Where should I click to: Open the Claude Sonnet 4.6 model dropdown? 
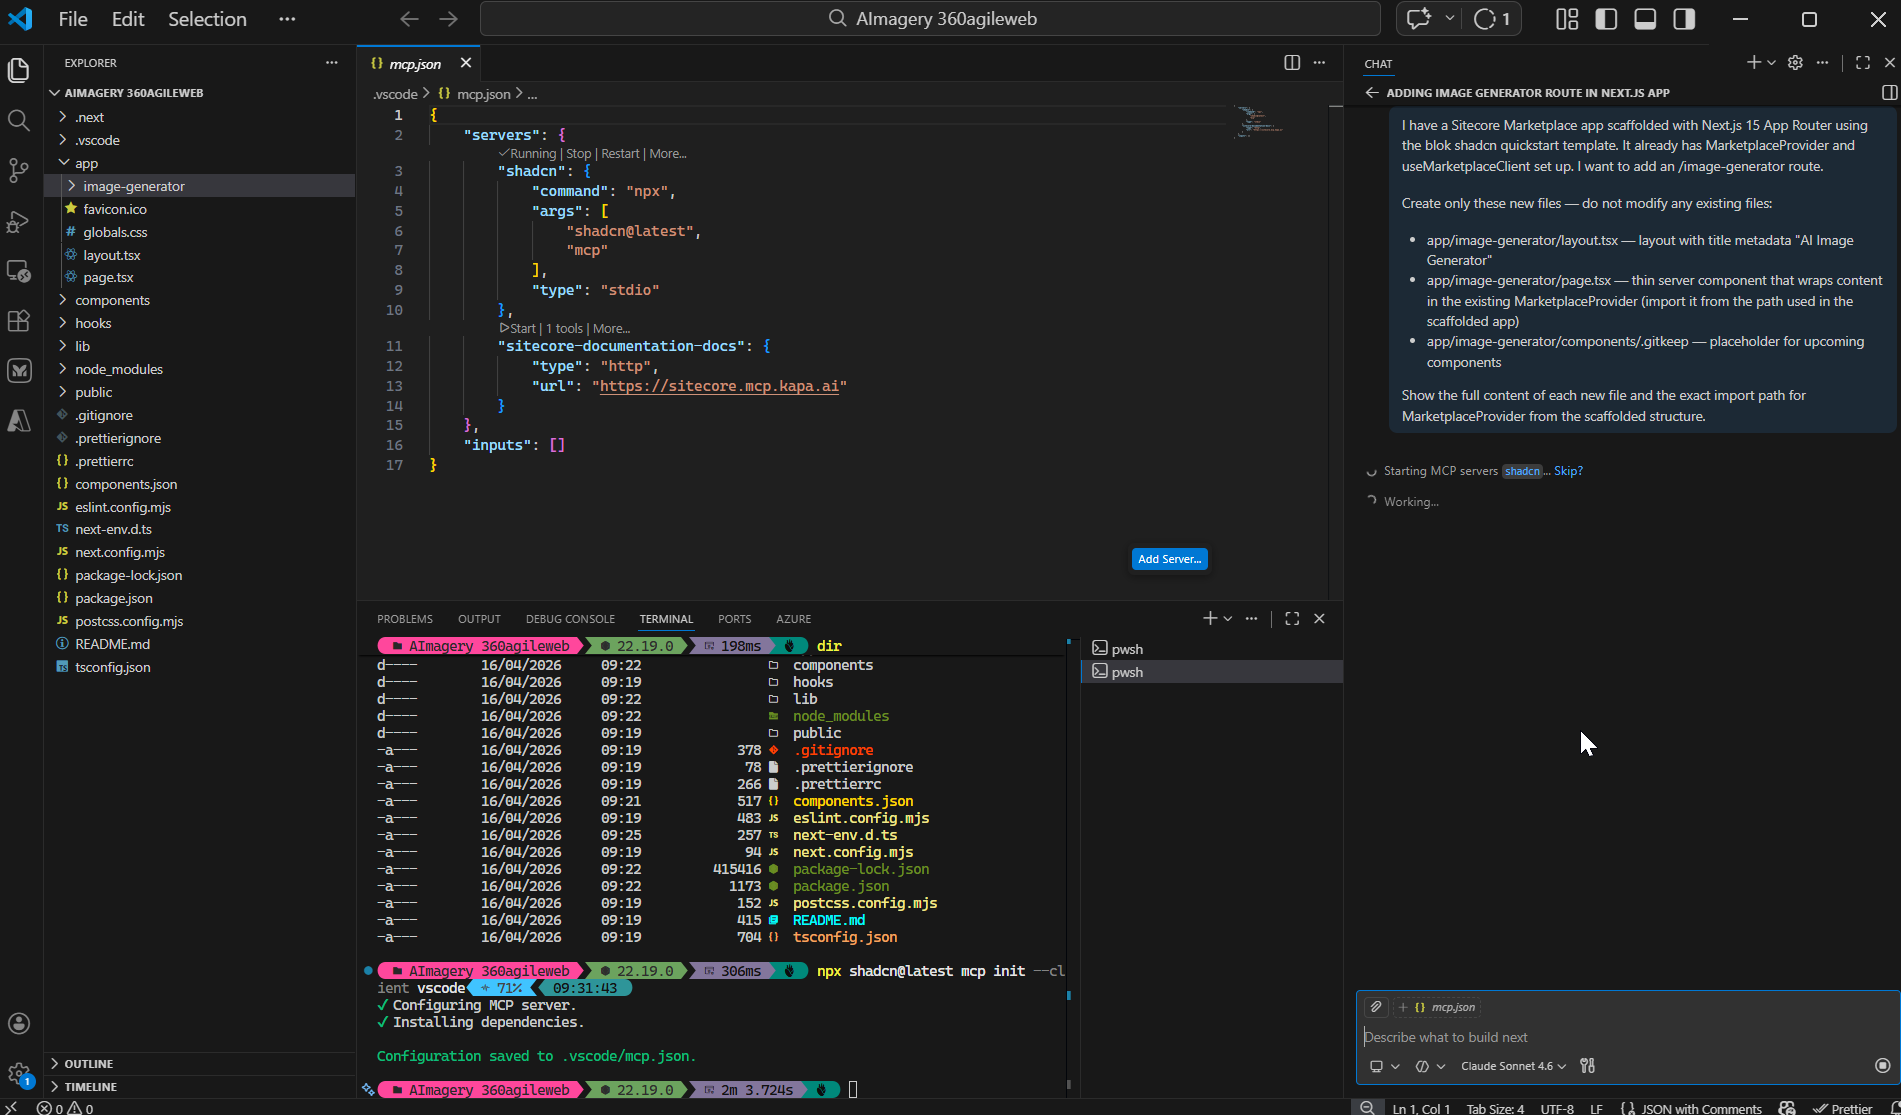tap(1513, 1066)
